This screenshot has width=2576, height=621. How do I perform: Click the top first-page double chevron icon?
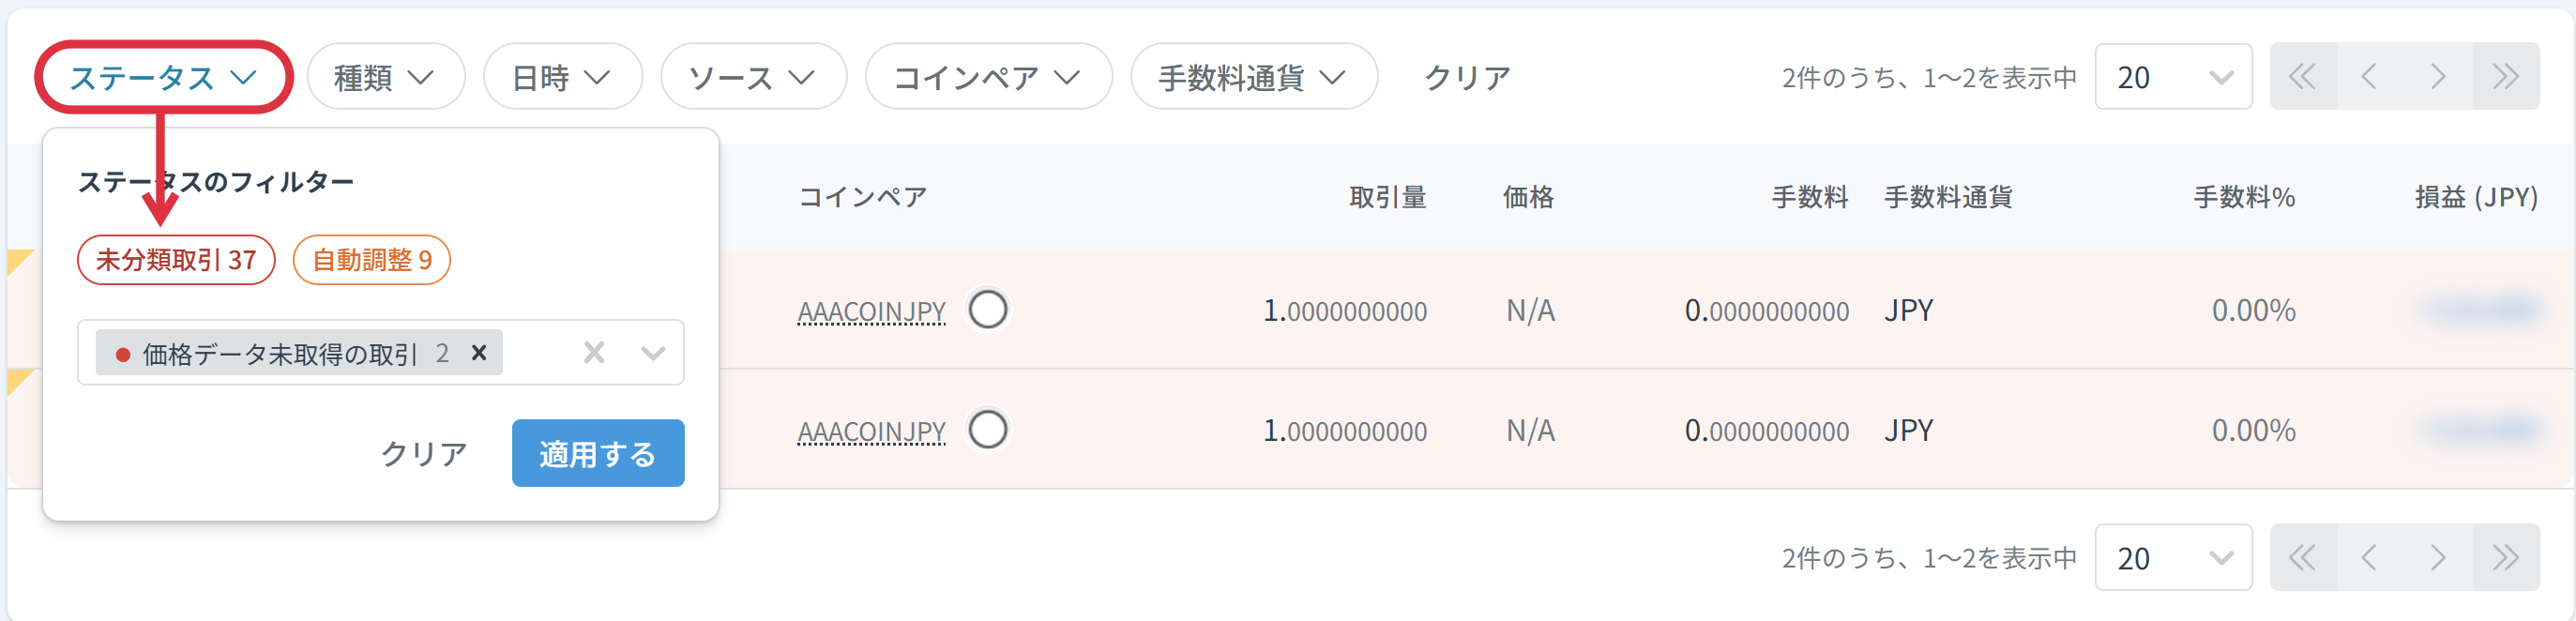tap(2302, 77)
